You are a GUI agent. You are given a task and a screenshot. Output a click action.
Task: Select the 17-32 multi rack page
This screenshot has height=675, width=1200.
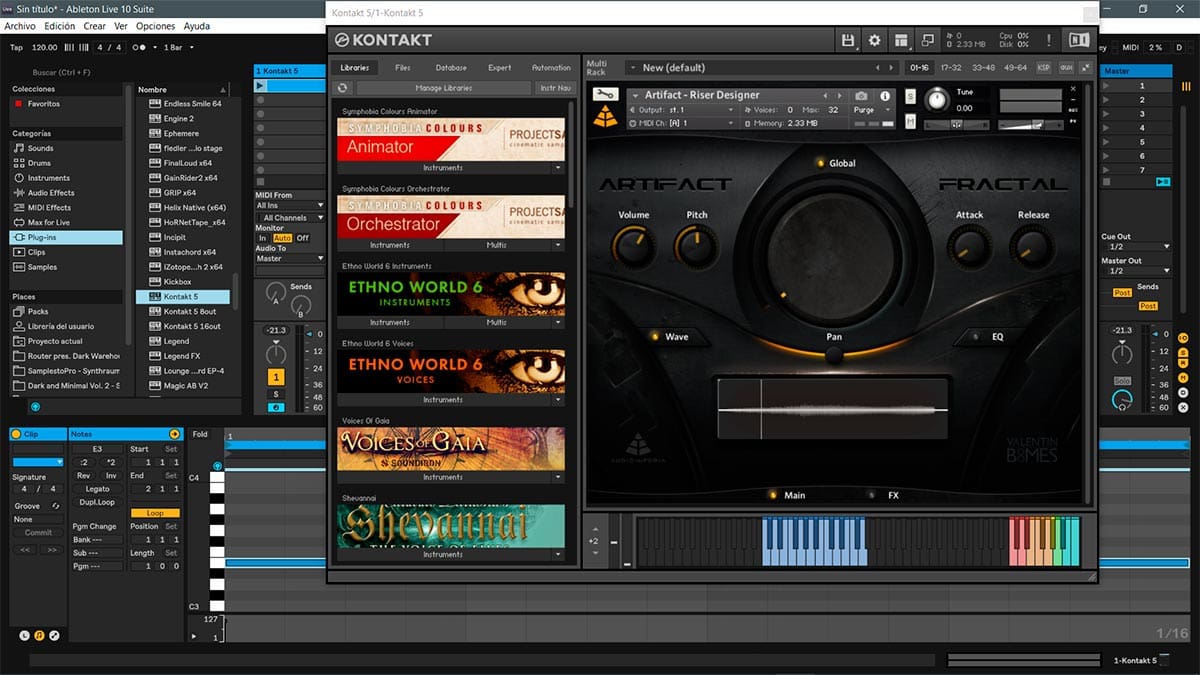949,67
